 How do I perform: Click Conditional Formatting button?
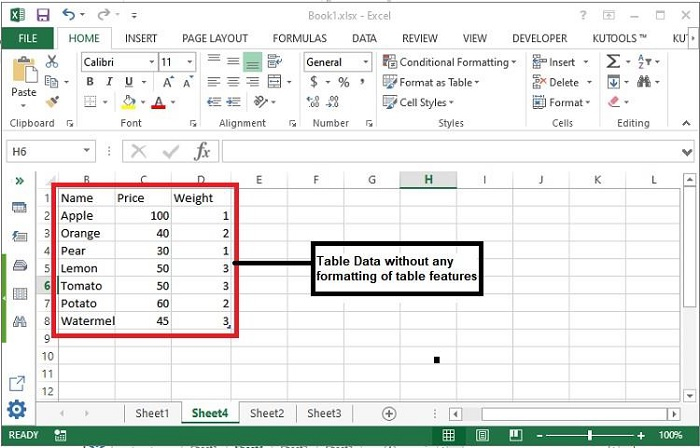click(450, 62)
